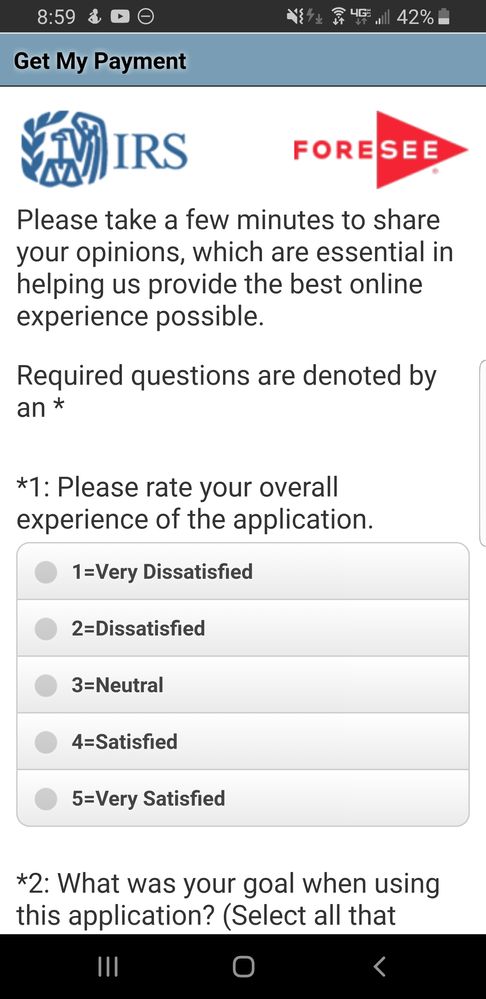Tap the Get My Payment header
The height and width of the screenshot is (999, 486).
pyautogui.click(x=100, y=61)
